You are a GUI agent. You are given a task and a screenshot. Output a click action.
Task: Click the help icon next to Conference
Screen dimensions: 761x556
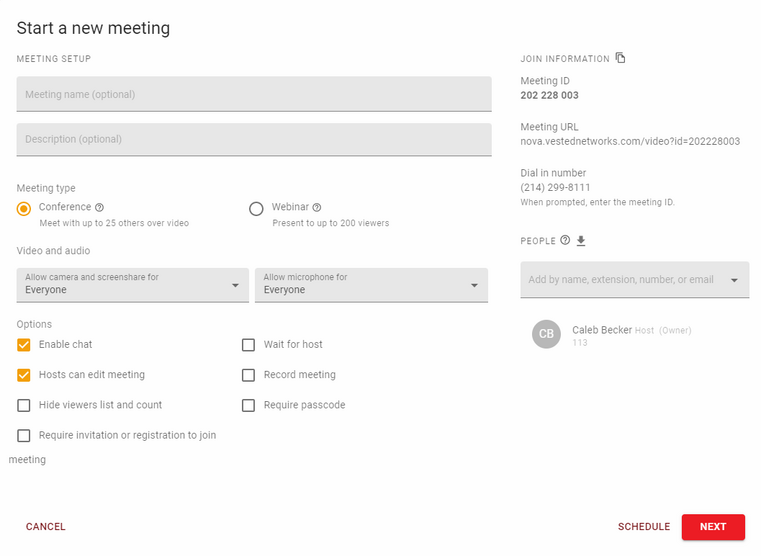99,208
